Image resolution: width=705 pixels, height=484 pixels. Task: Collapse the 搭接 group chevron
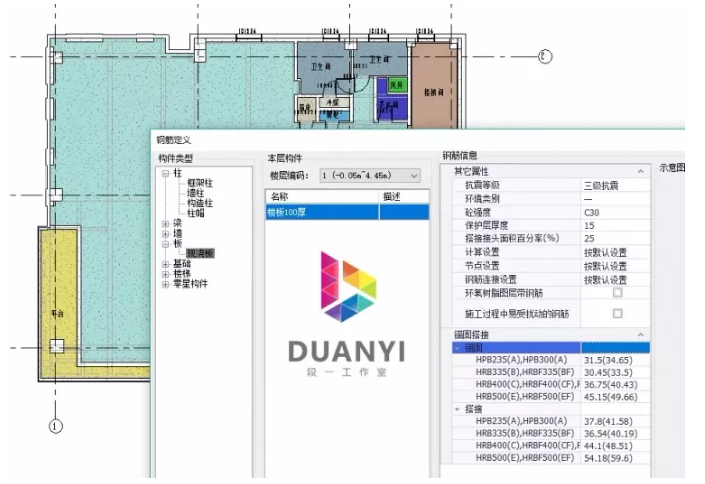pyautogui.click(x=457, y=409)
